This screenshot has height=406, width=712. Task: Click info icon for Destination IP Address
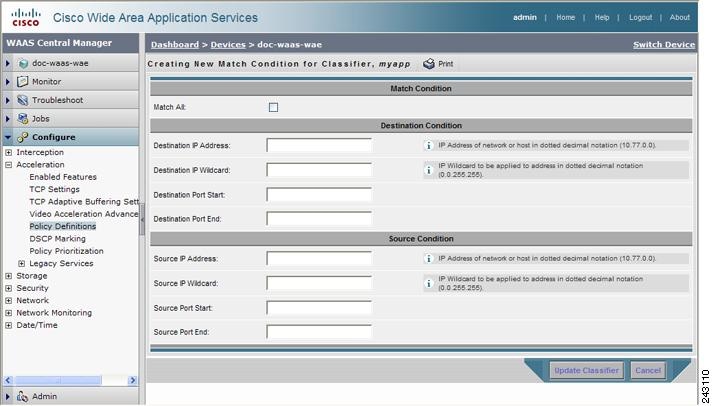click(428, 145)
